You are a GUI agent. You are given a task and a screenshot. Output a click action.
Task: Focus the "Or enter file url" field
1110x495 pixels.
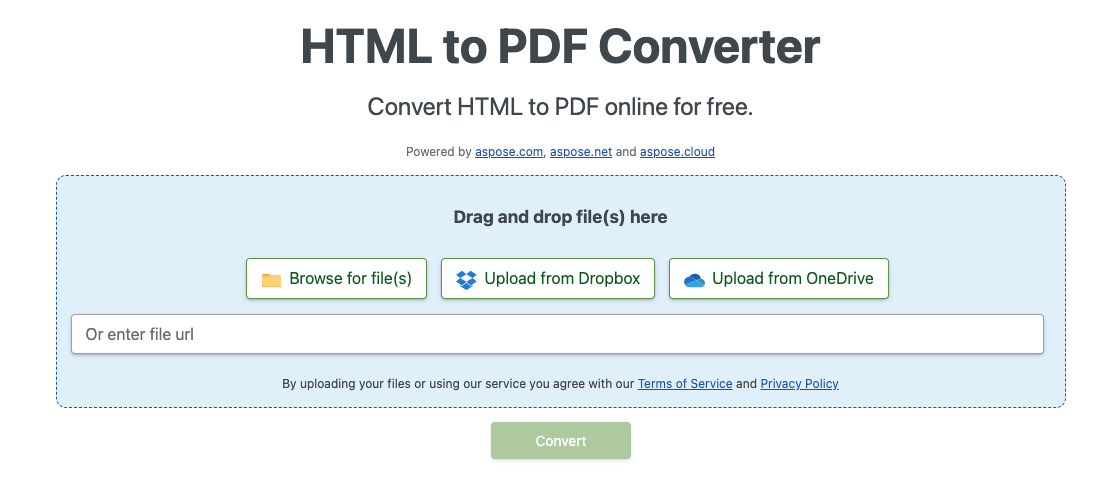(x=557, y=334)
